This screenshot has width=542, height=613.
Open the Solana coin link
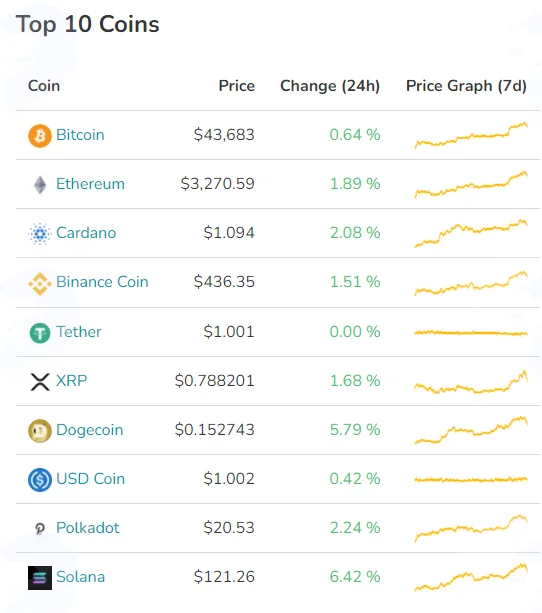click(x=81, y=577)
